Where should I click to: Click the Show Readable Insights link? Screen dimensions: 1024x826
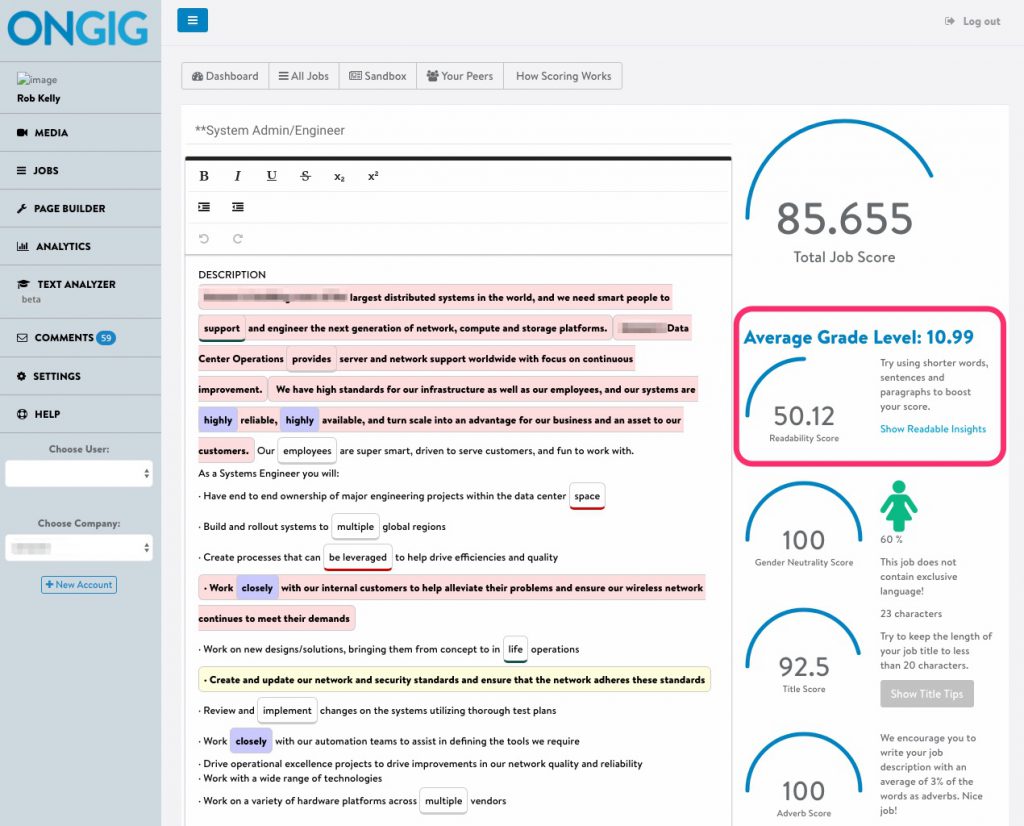pyautogui.click(x=933, y=428)
